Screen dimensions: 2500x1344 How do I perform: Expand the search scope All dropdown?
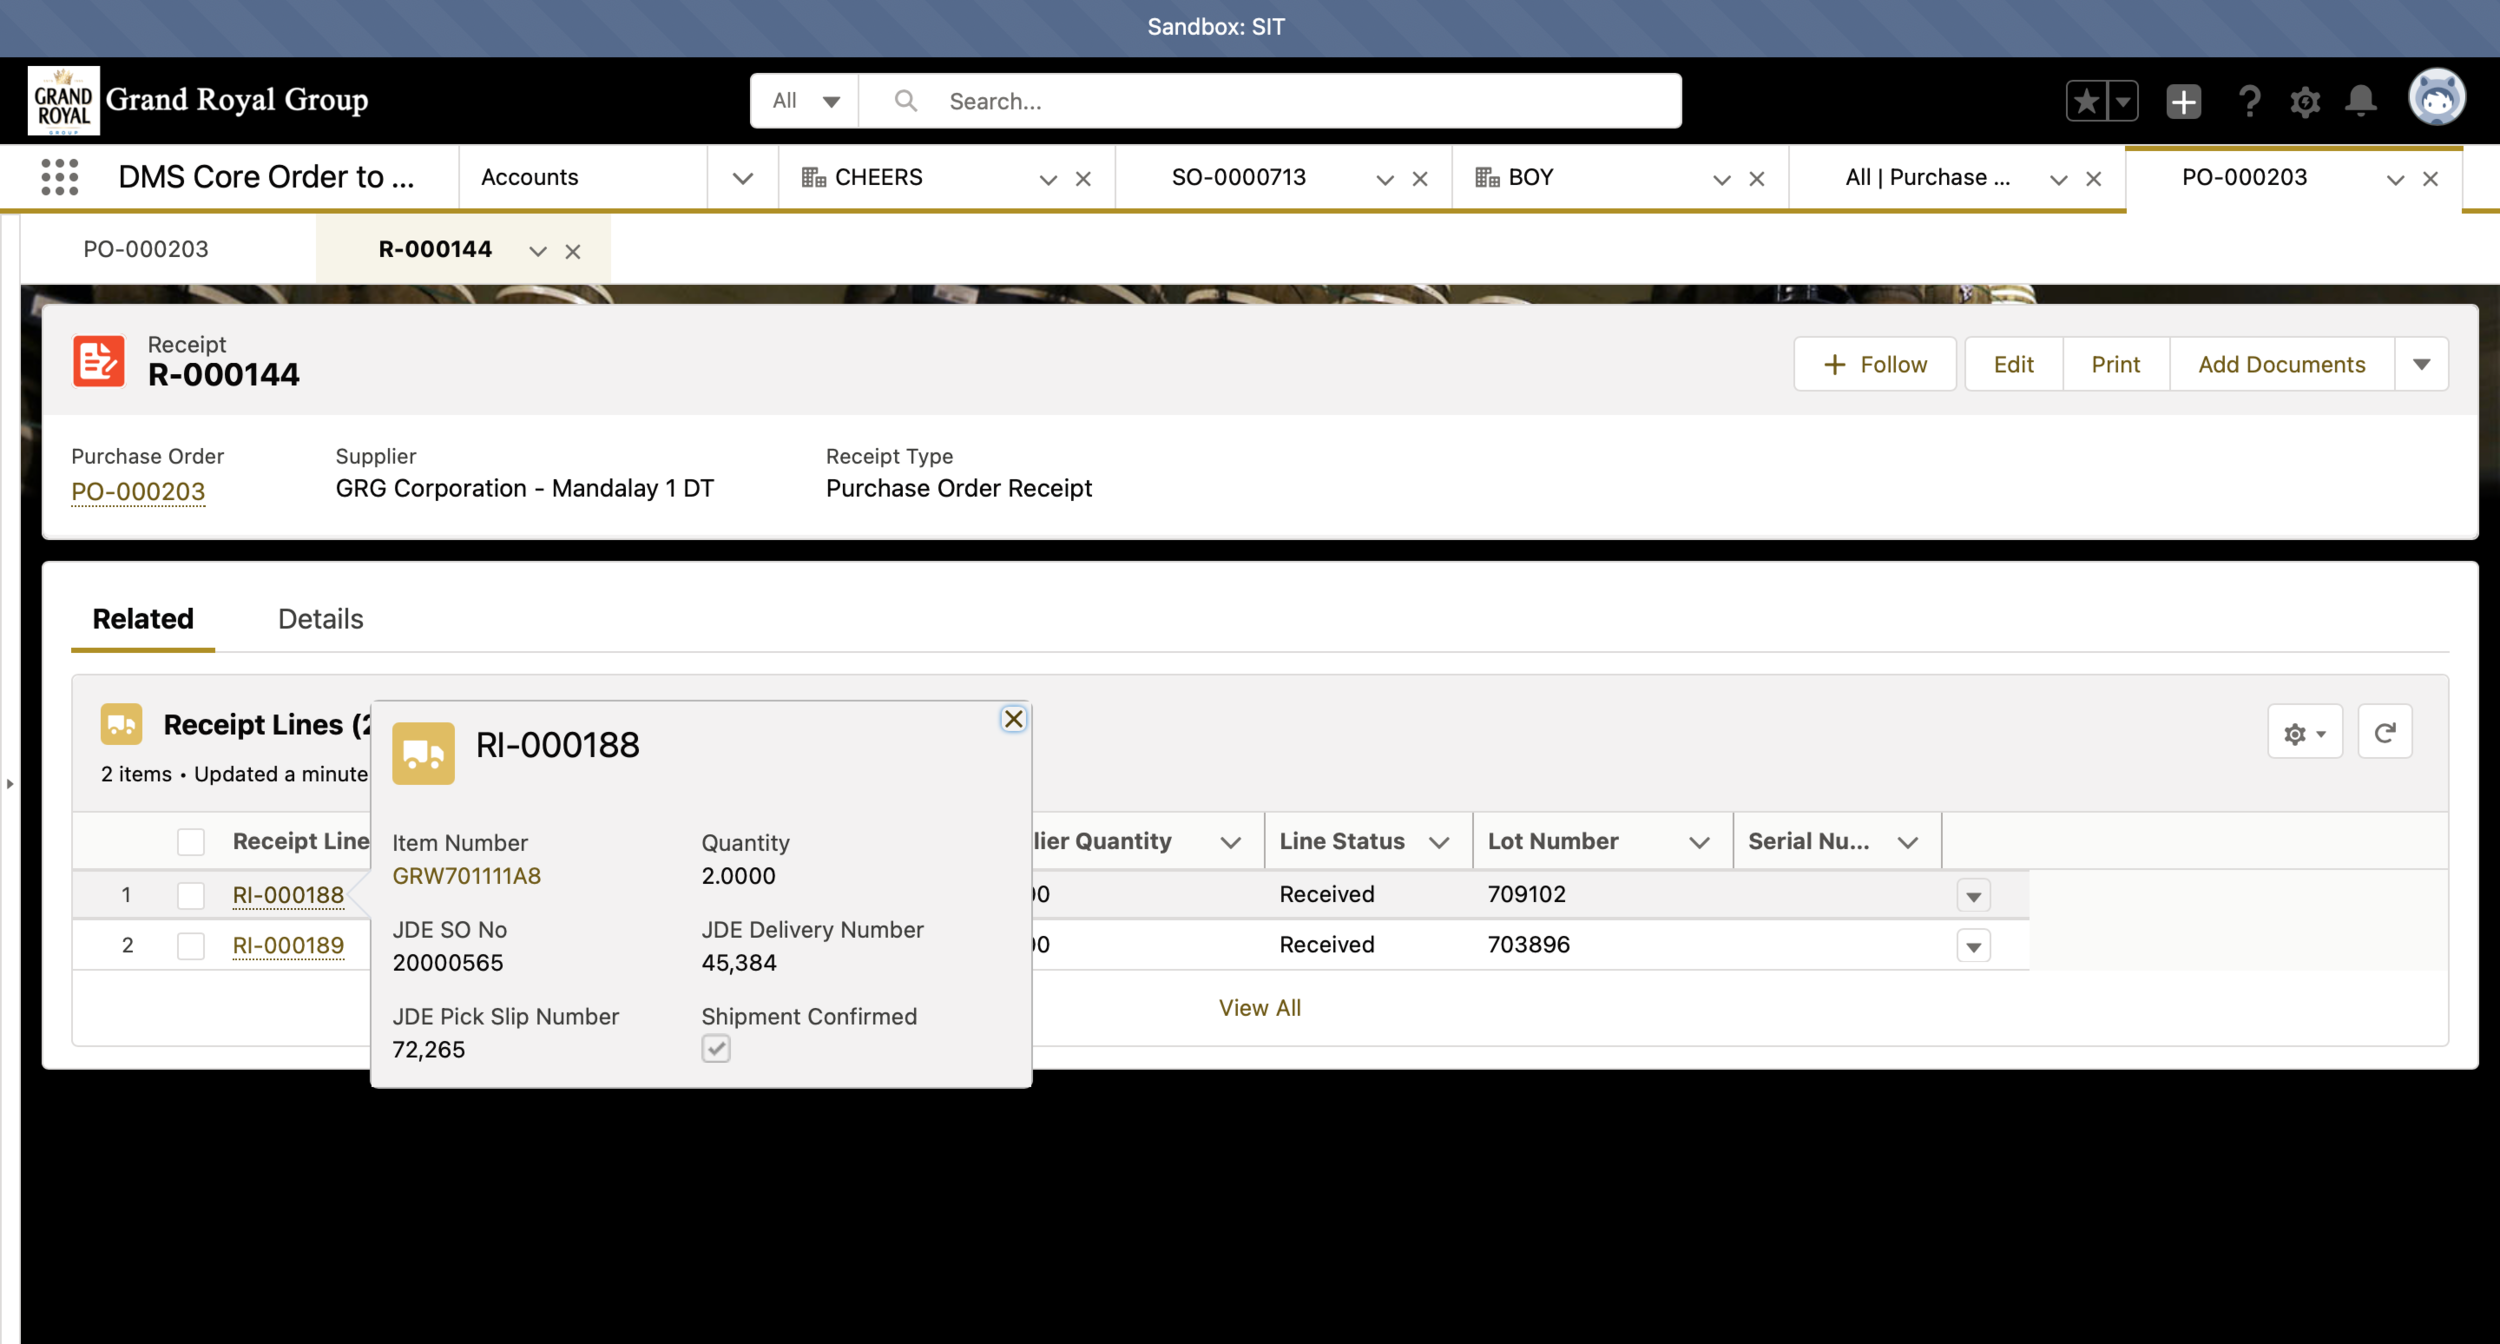pyautogui.click(x=805, y=101)
